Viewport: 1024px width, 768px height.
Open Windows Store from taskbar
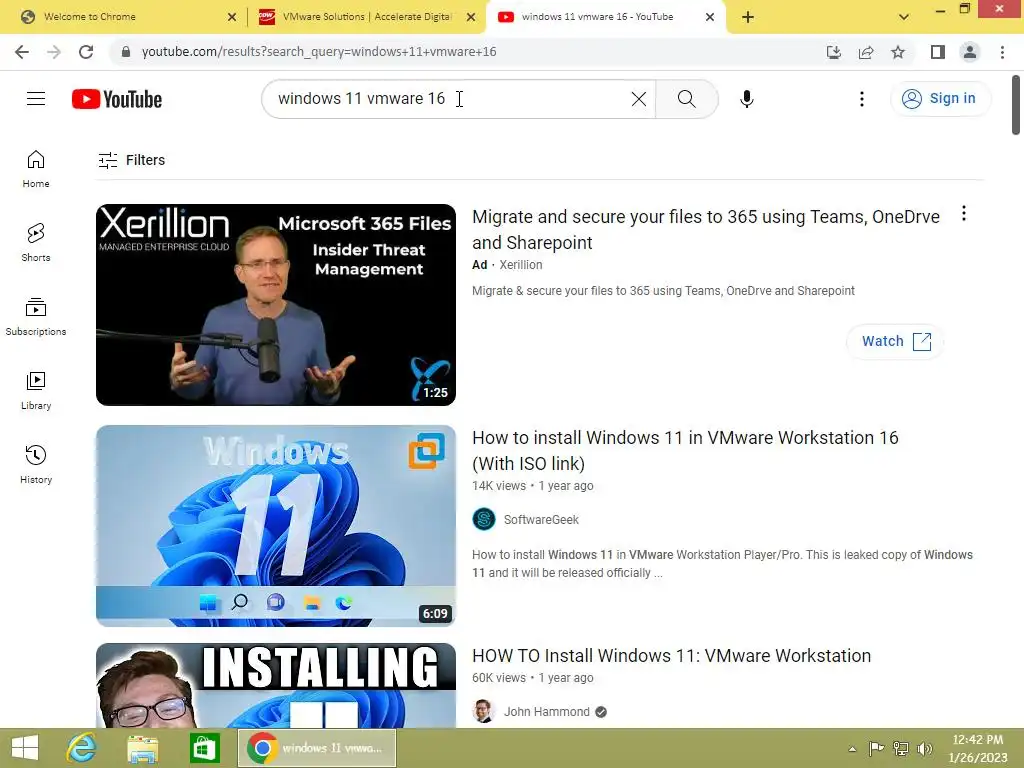pos(204,748)
